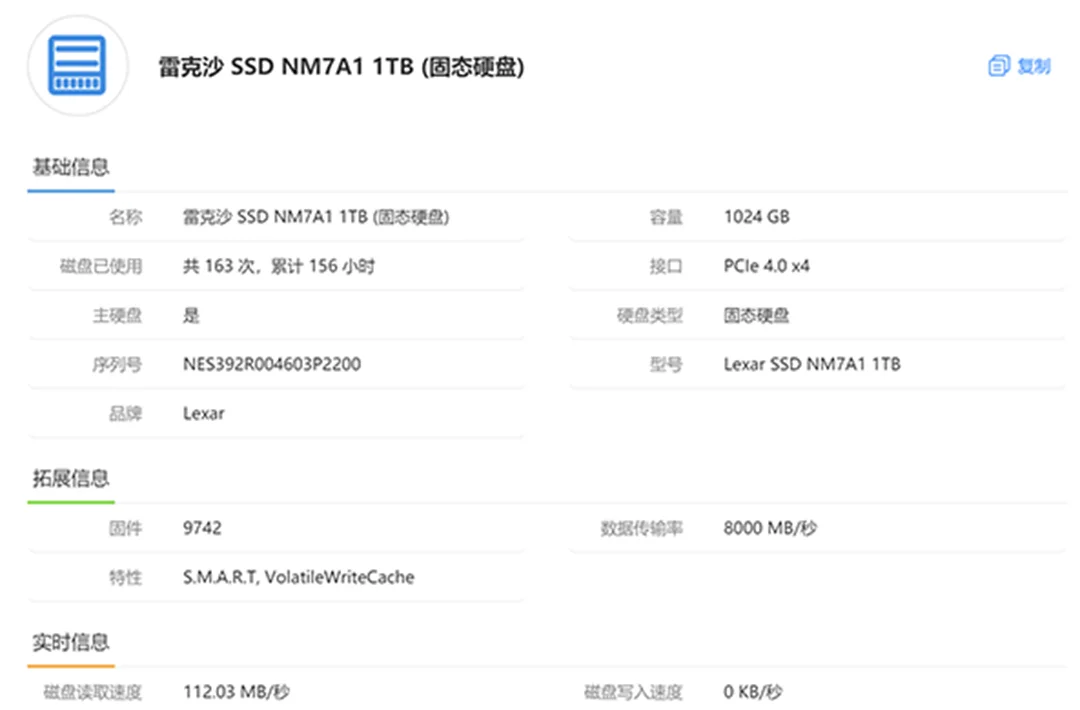1080x710 pixels.
Task: Click the disk read speed 112.03 MB/秒
Action: (236, 691)
